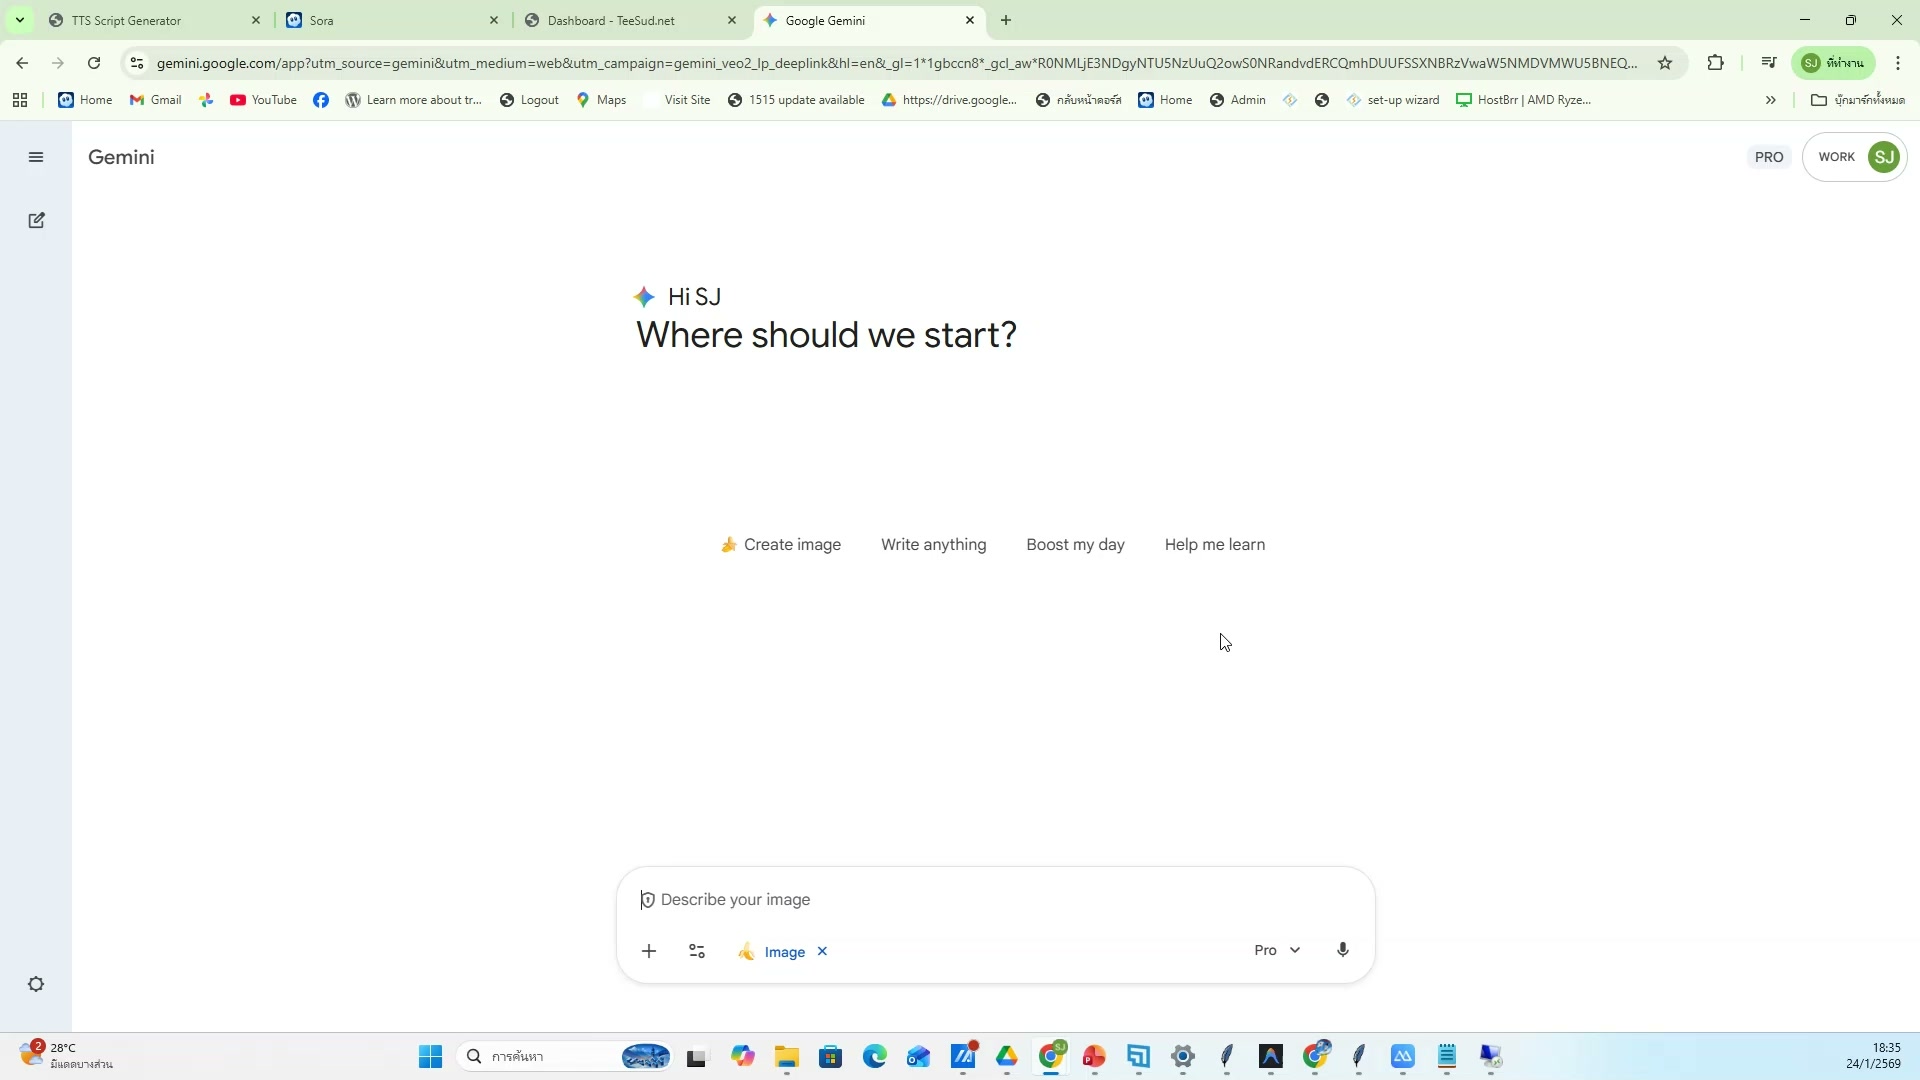This screenshot has height=1080, width=1920.
Task: Open the tab search chevron
Action: coord(19,20)
